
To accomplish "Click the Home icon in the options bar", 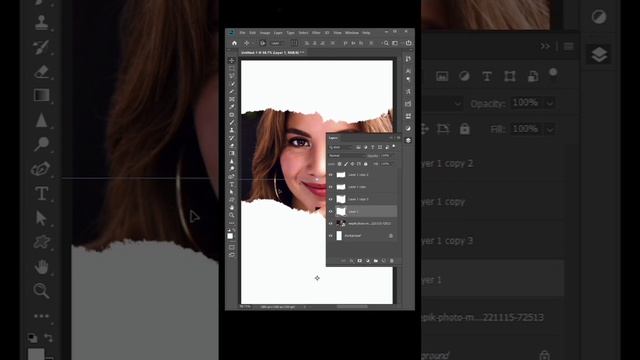I will point(234,43).
